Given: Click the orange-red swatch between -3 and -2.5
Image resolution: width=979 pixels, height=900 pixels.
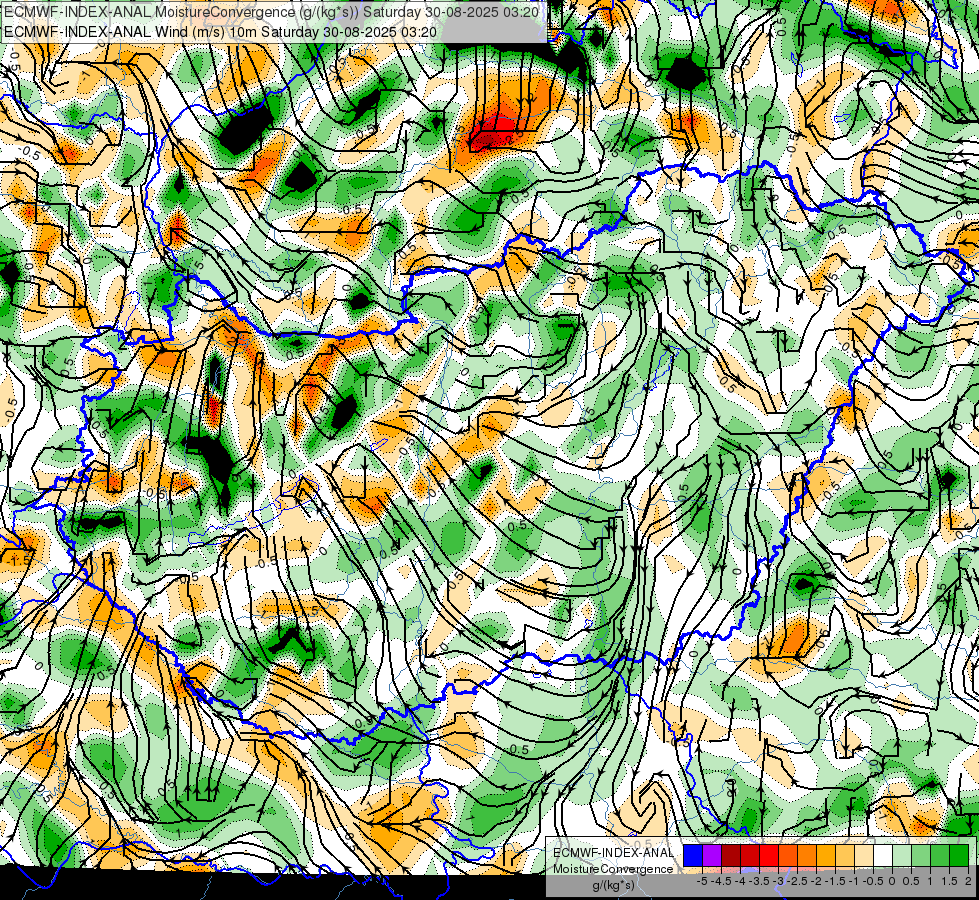Looking at the screenshot, I should (788, 856).
